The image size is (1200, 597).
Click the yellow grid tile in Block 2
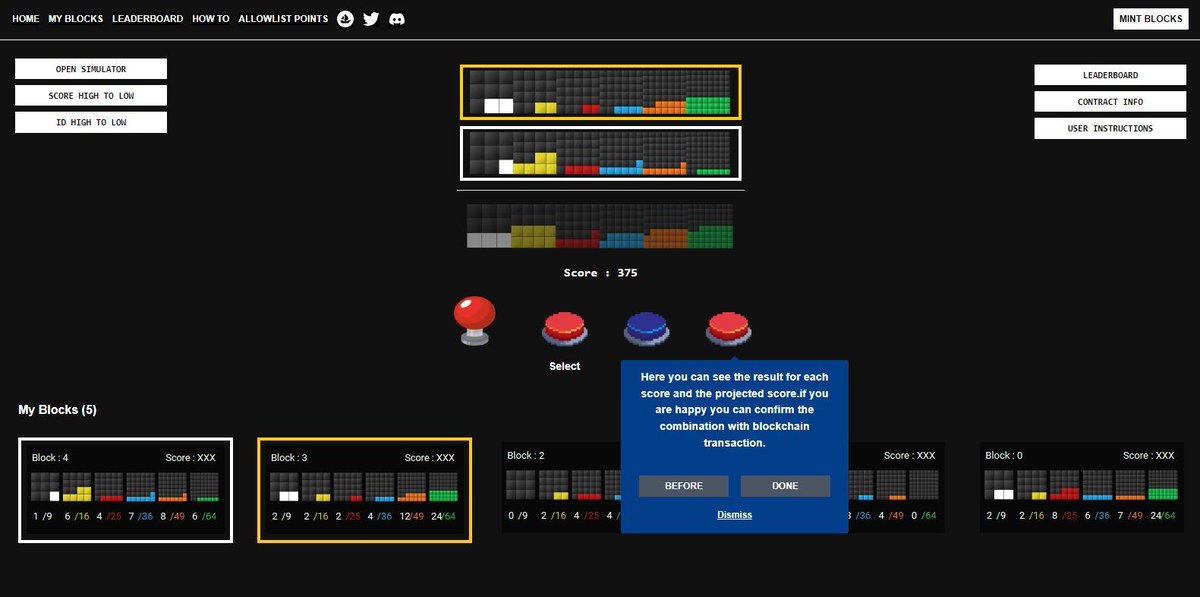tap(553, 485)
